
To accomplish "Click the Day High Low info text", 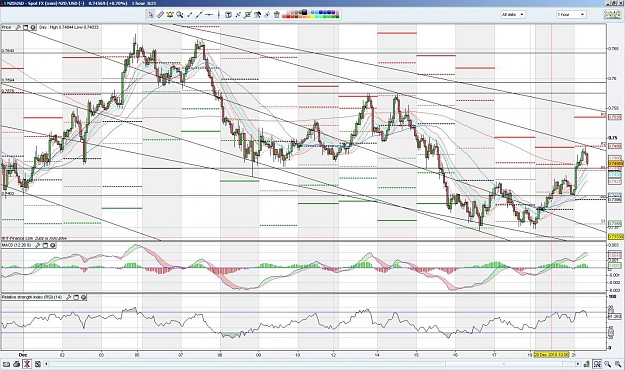I will click(69, 27).
